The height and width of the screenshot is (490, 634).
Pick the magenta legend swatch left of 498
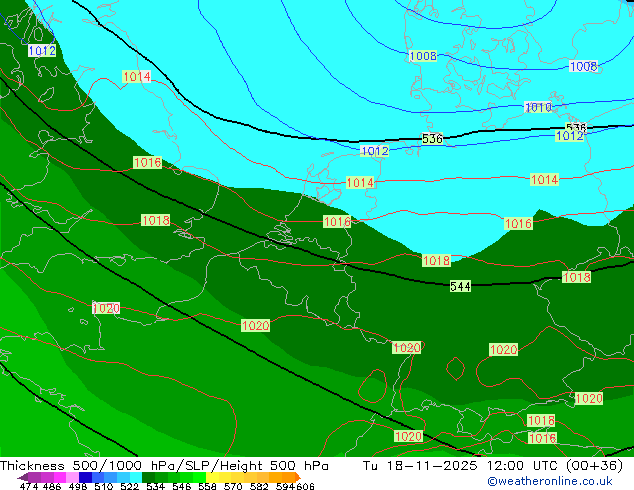[59, 477]
